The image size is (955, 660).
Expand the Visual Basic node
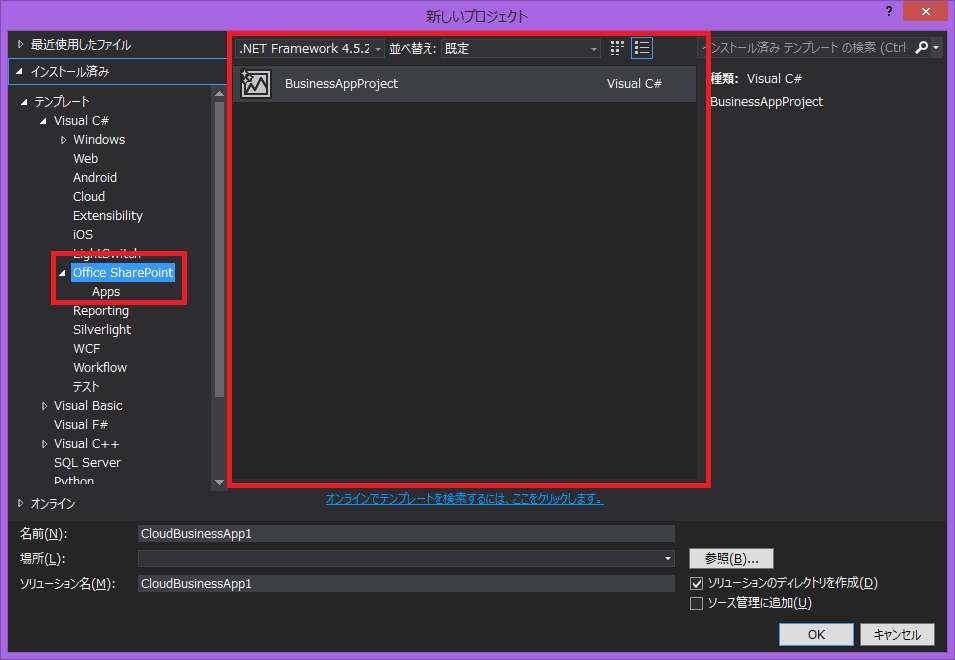pyautogui.click(x=44, y=405)
